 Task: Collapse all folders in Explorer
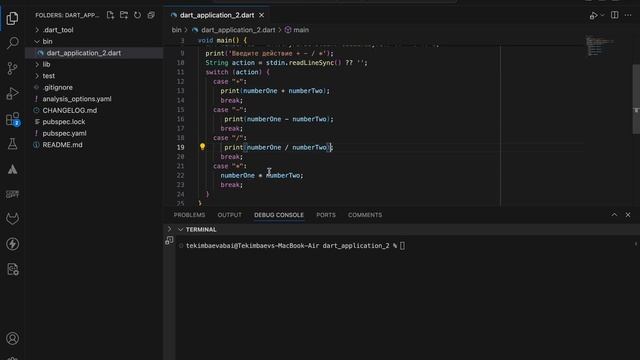click(x=151, y=15)
